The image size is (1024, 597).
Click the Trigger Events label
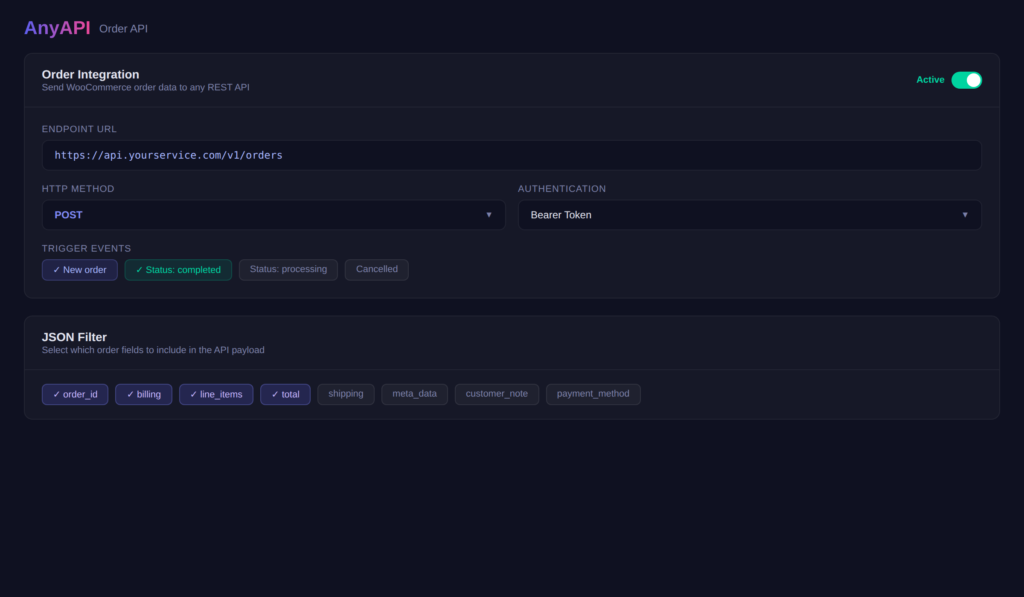click(x=86, y=248)
